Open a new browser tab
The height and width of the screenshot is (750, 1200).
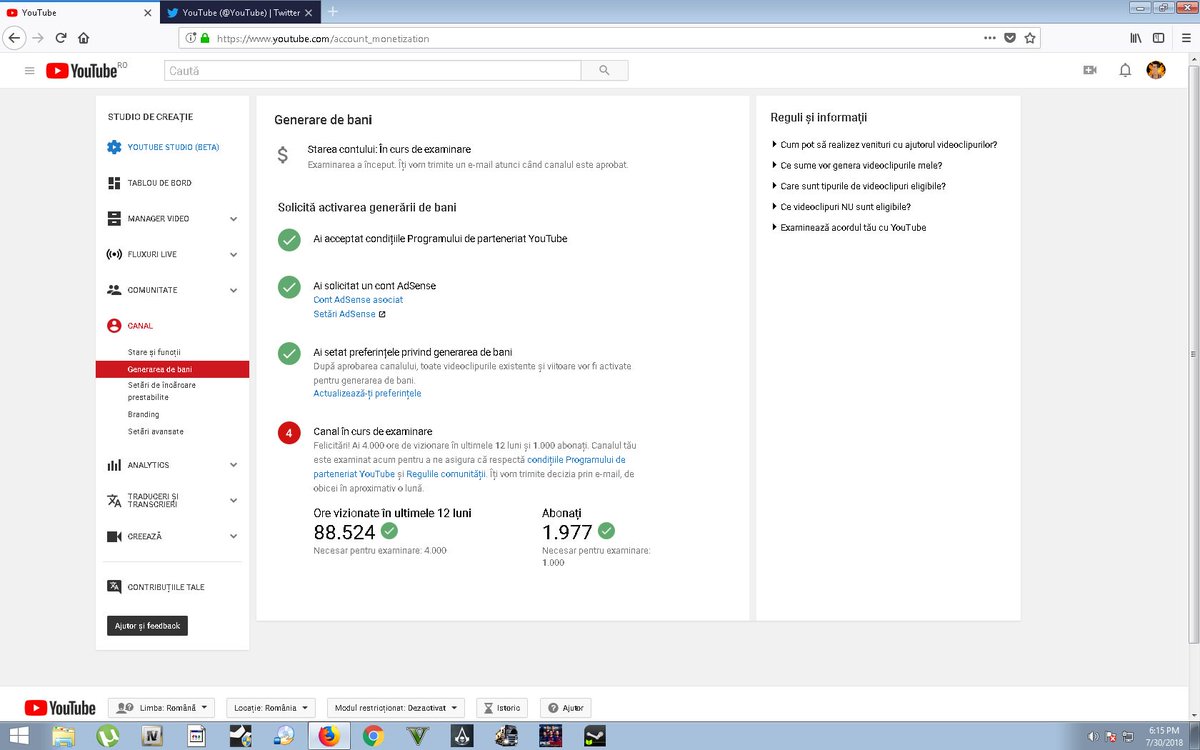pyautogui.click(x=333, y=12)
